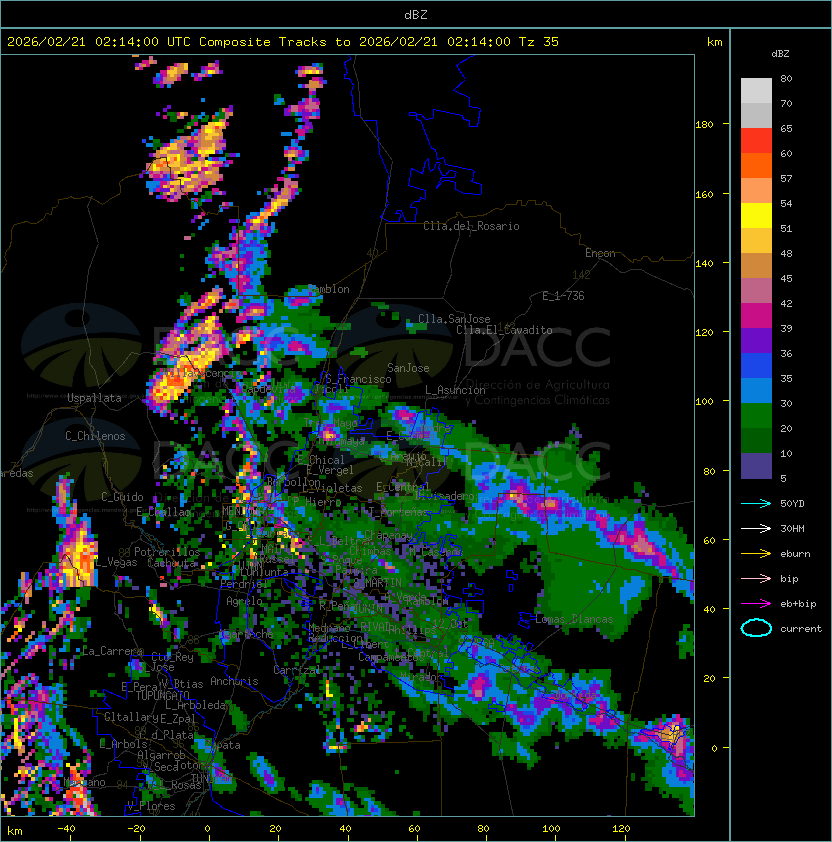
Task: Click the 'dBZ' title at top center
Action: pyautogui.click(x=416, y=15)
